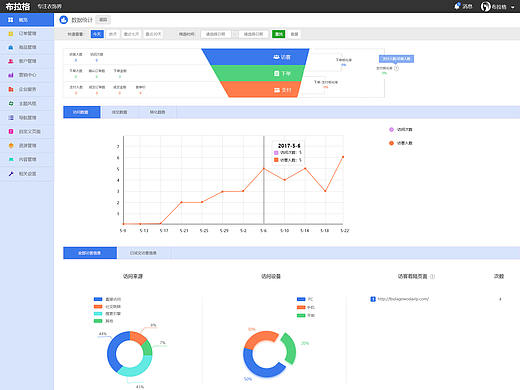The height and width of the screenshot is (390, 520).
Task: Click the small grey button beside page title
Action: pos(103,20)
